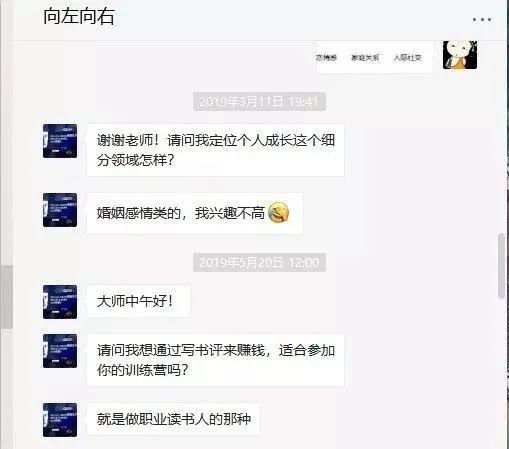
Task: Click the chat scrollbar thumb on right
Action: click(x=501, y=266)
